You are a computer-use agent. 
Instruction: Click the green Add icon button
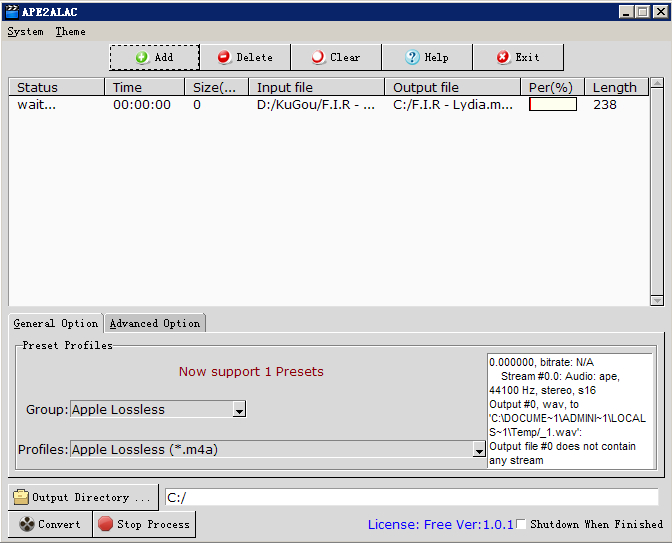point(154,57)
